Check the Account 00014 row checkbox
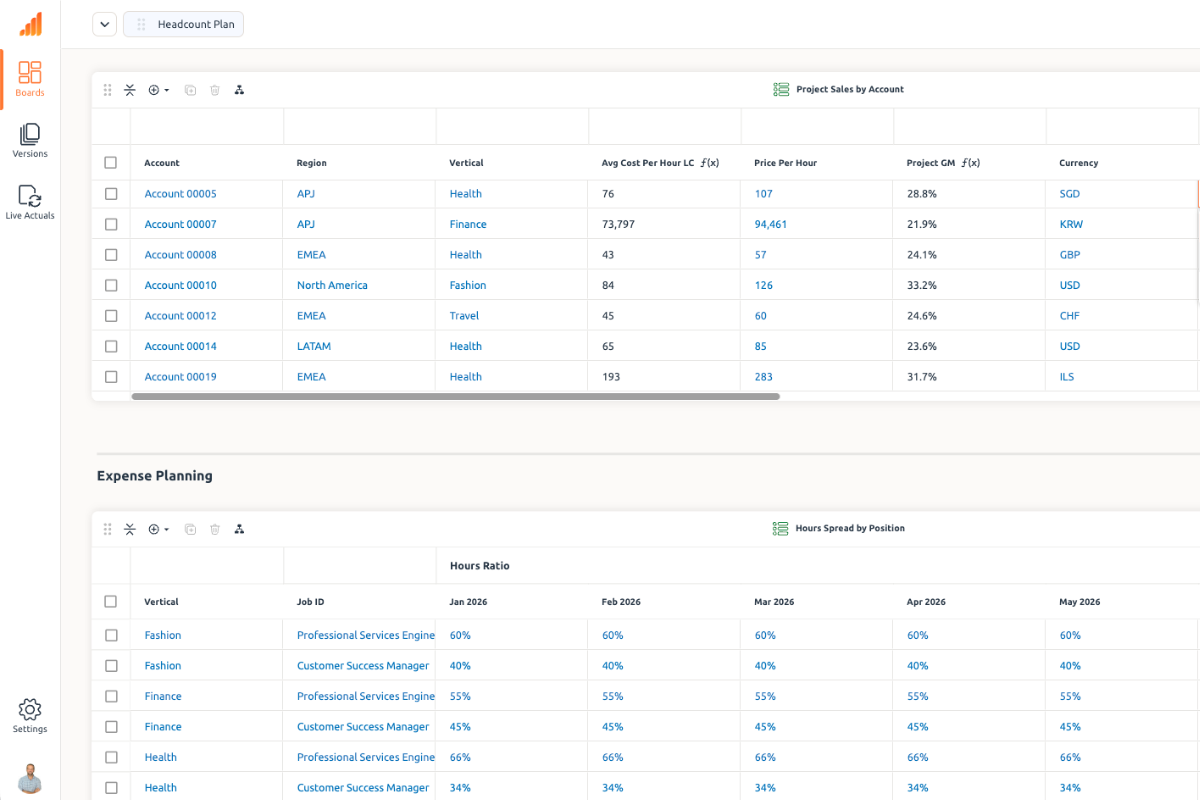The width and height of the screenshot is (1200, 800). tap(111, 346)
